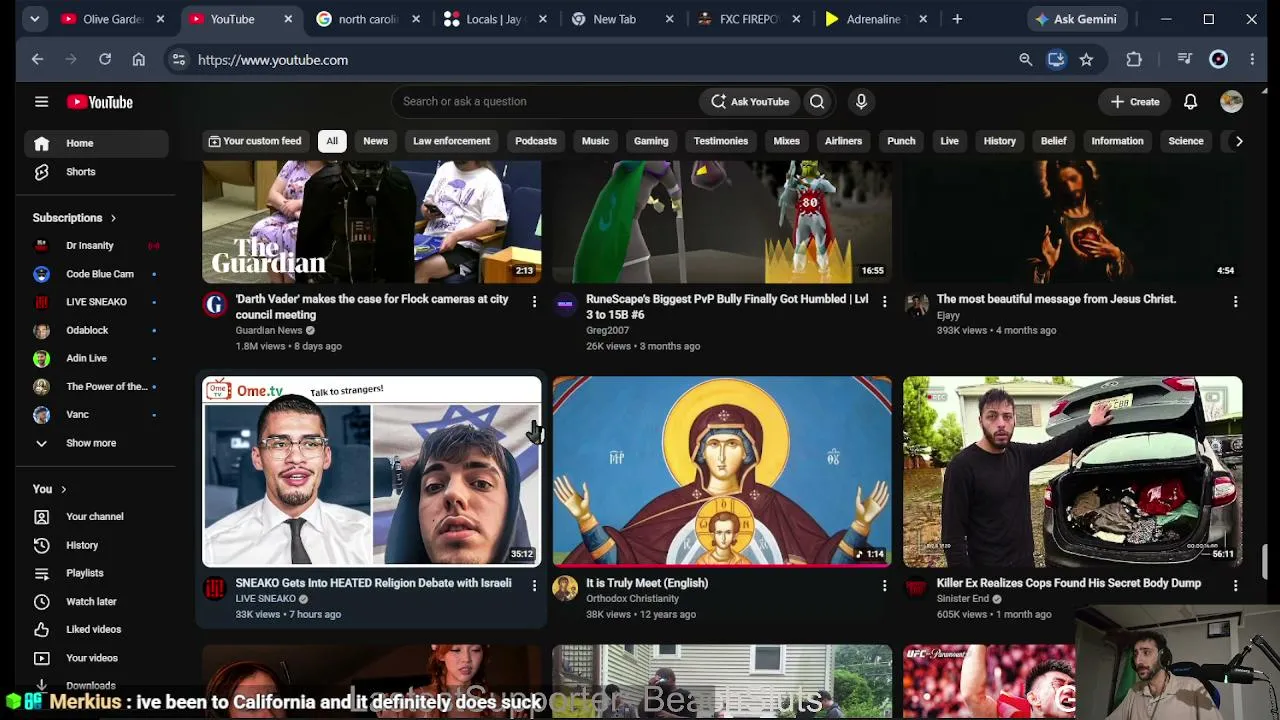Open the Sinister End channel link
This screenshot has width=1280, height=720.
[962, 599]
